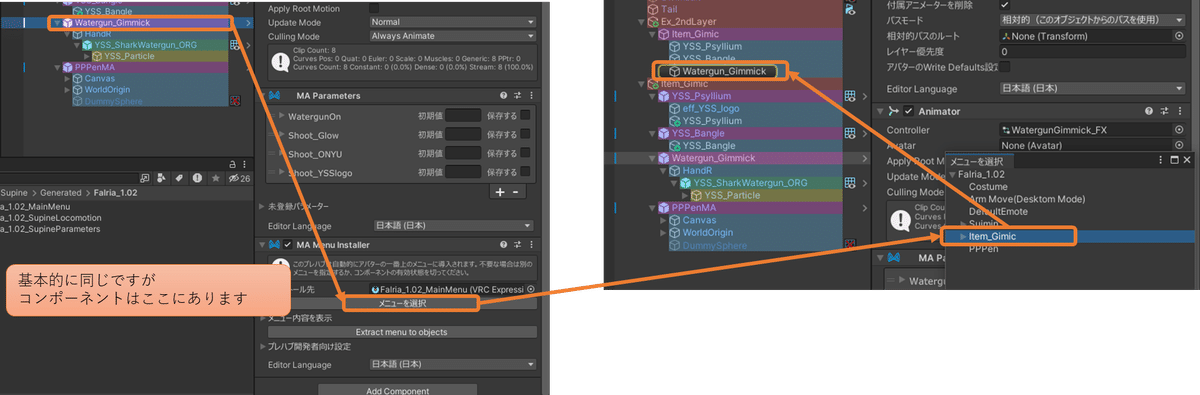
Task: Click the レイヤー優先度 value field
Action: (1092, 51)
